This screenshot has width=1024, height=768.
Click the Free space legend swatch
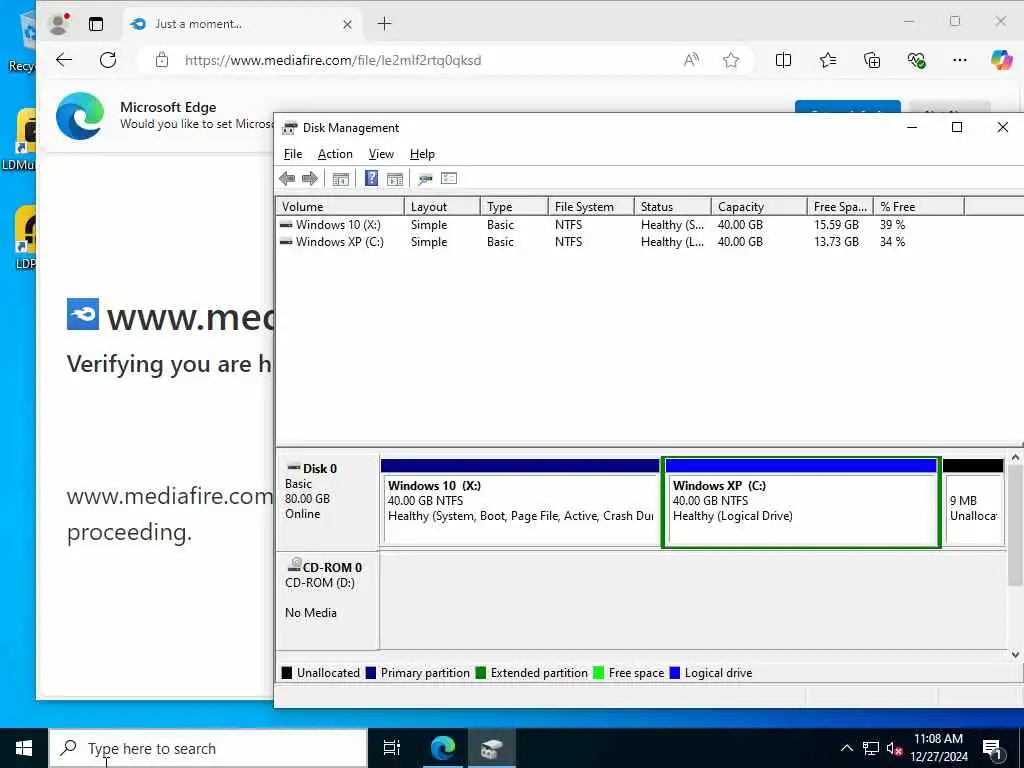click(598, 673)
